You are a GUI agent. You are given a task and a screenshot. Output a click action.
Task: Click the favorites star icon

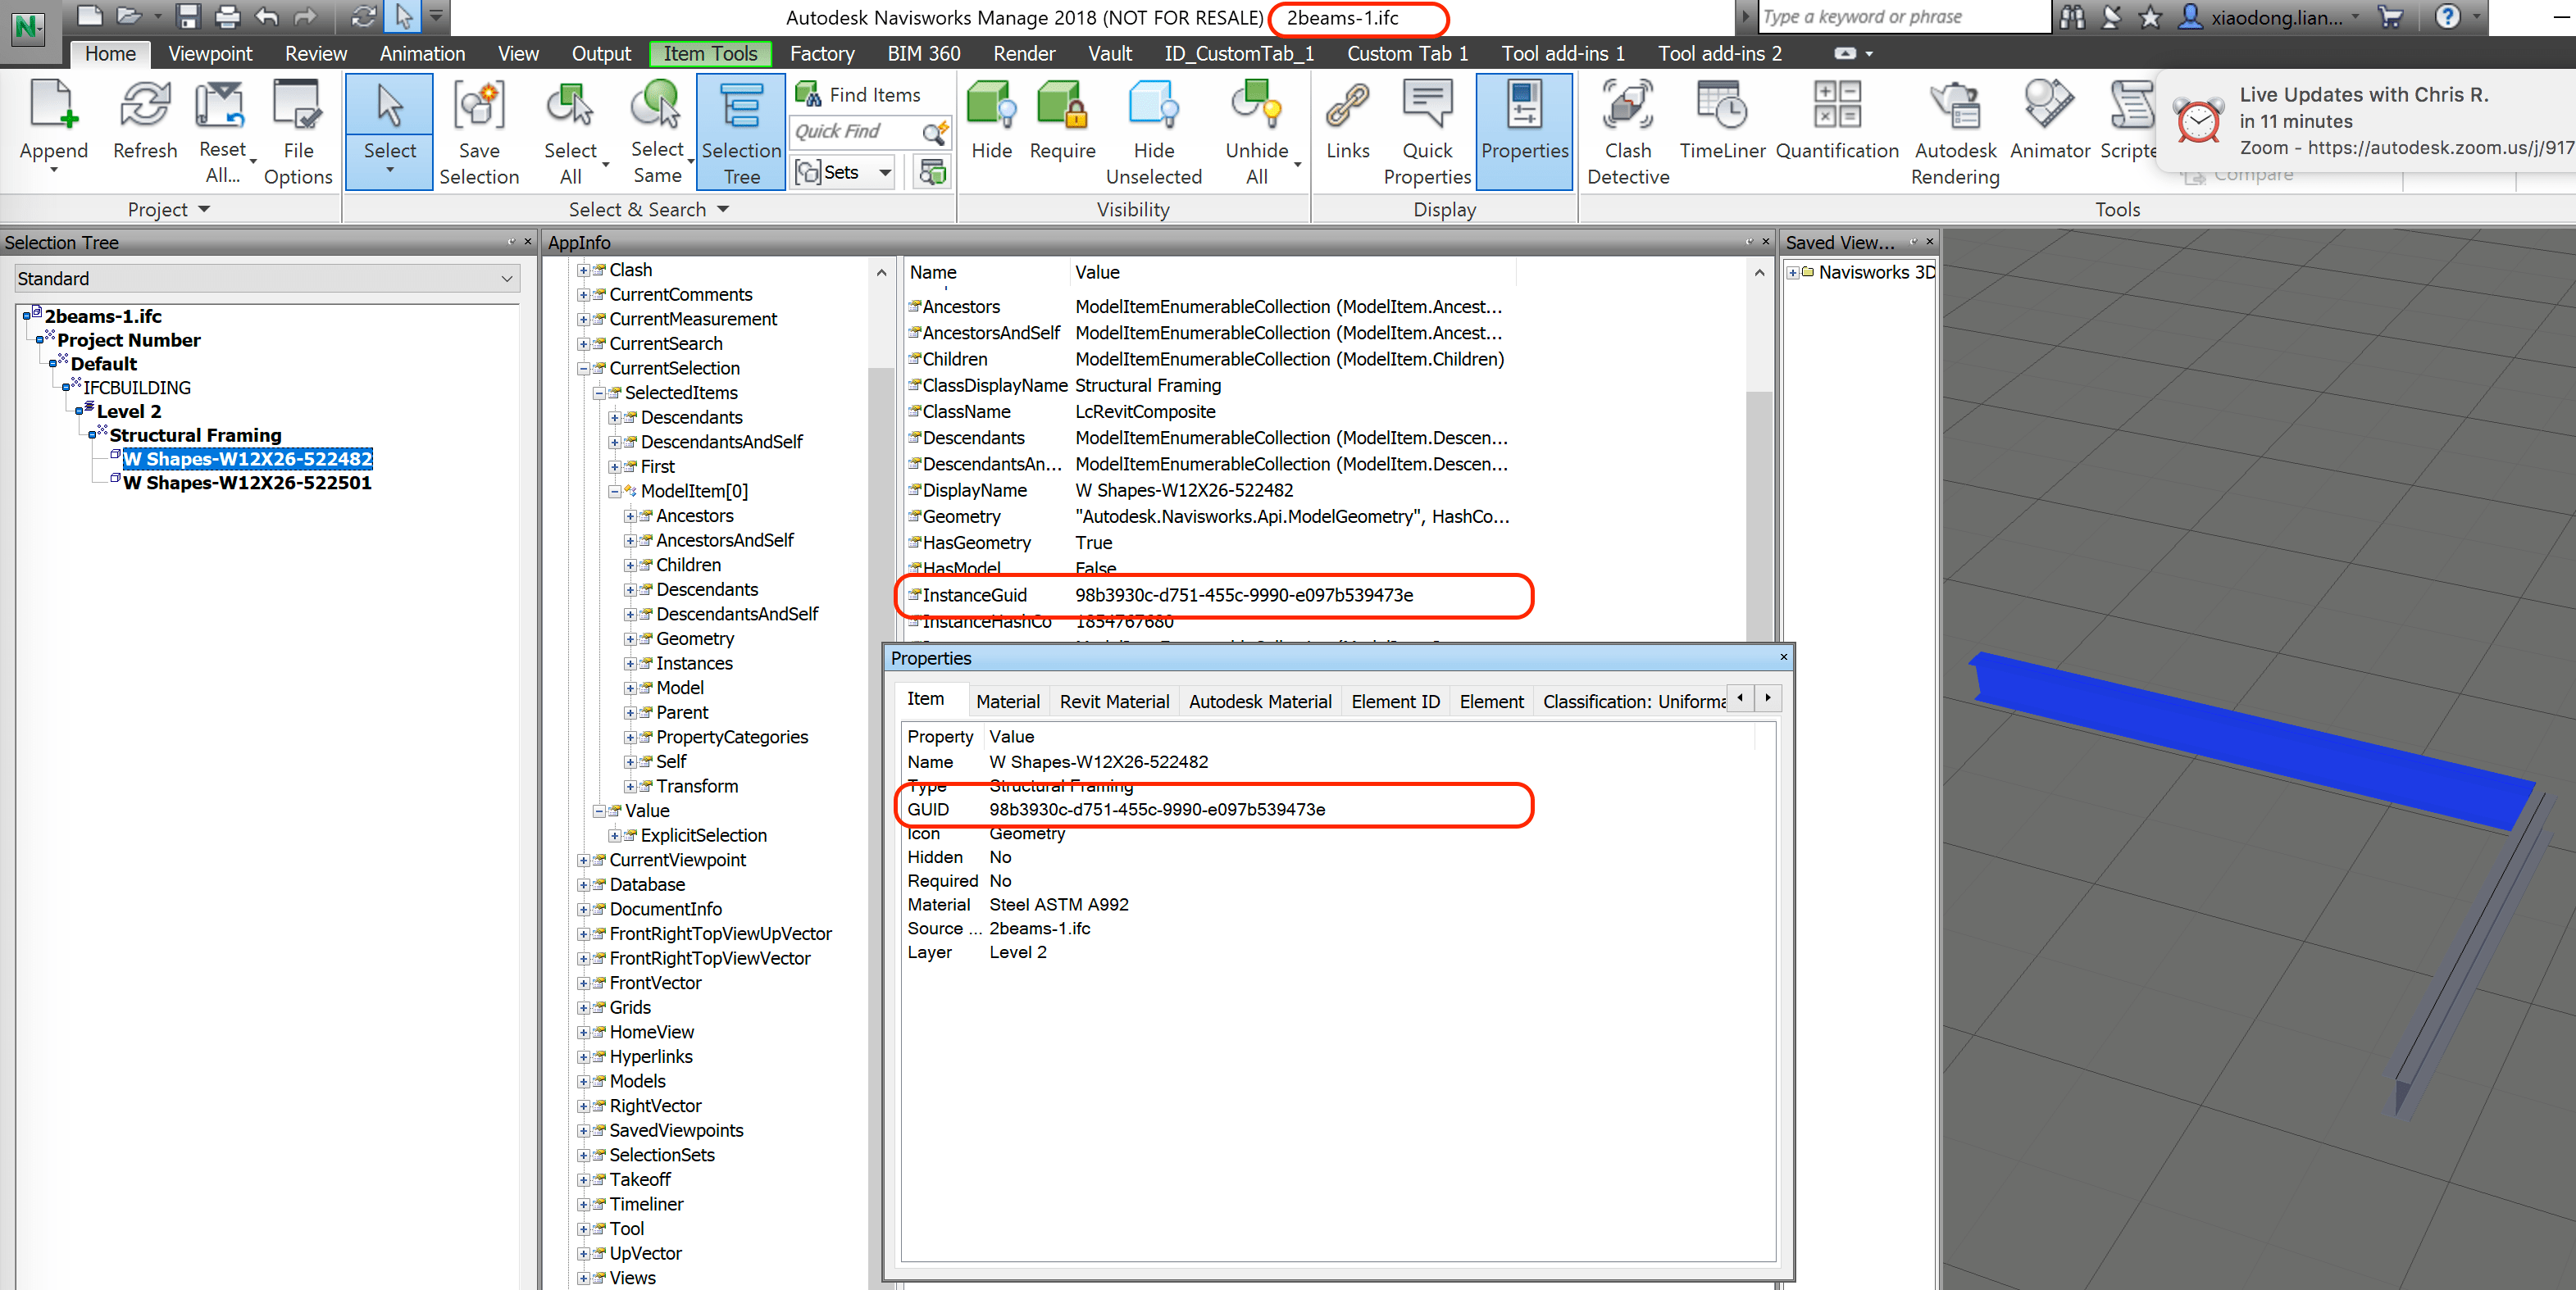pos(2150,17)
